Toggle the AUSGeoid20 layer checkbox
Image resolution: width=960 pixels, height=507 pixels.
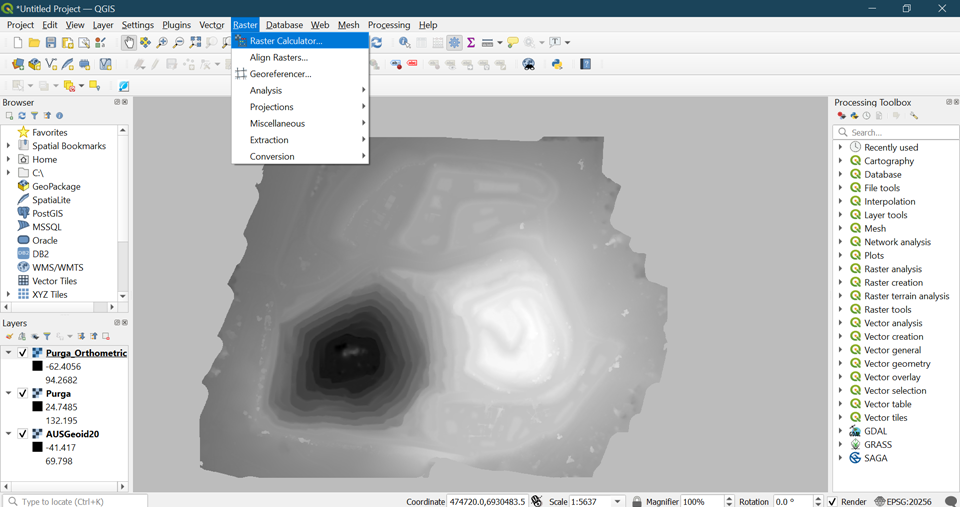coord(23,434)
